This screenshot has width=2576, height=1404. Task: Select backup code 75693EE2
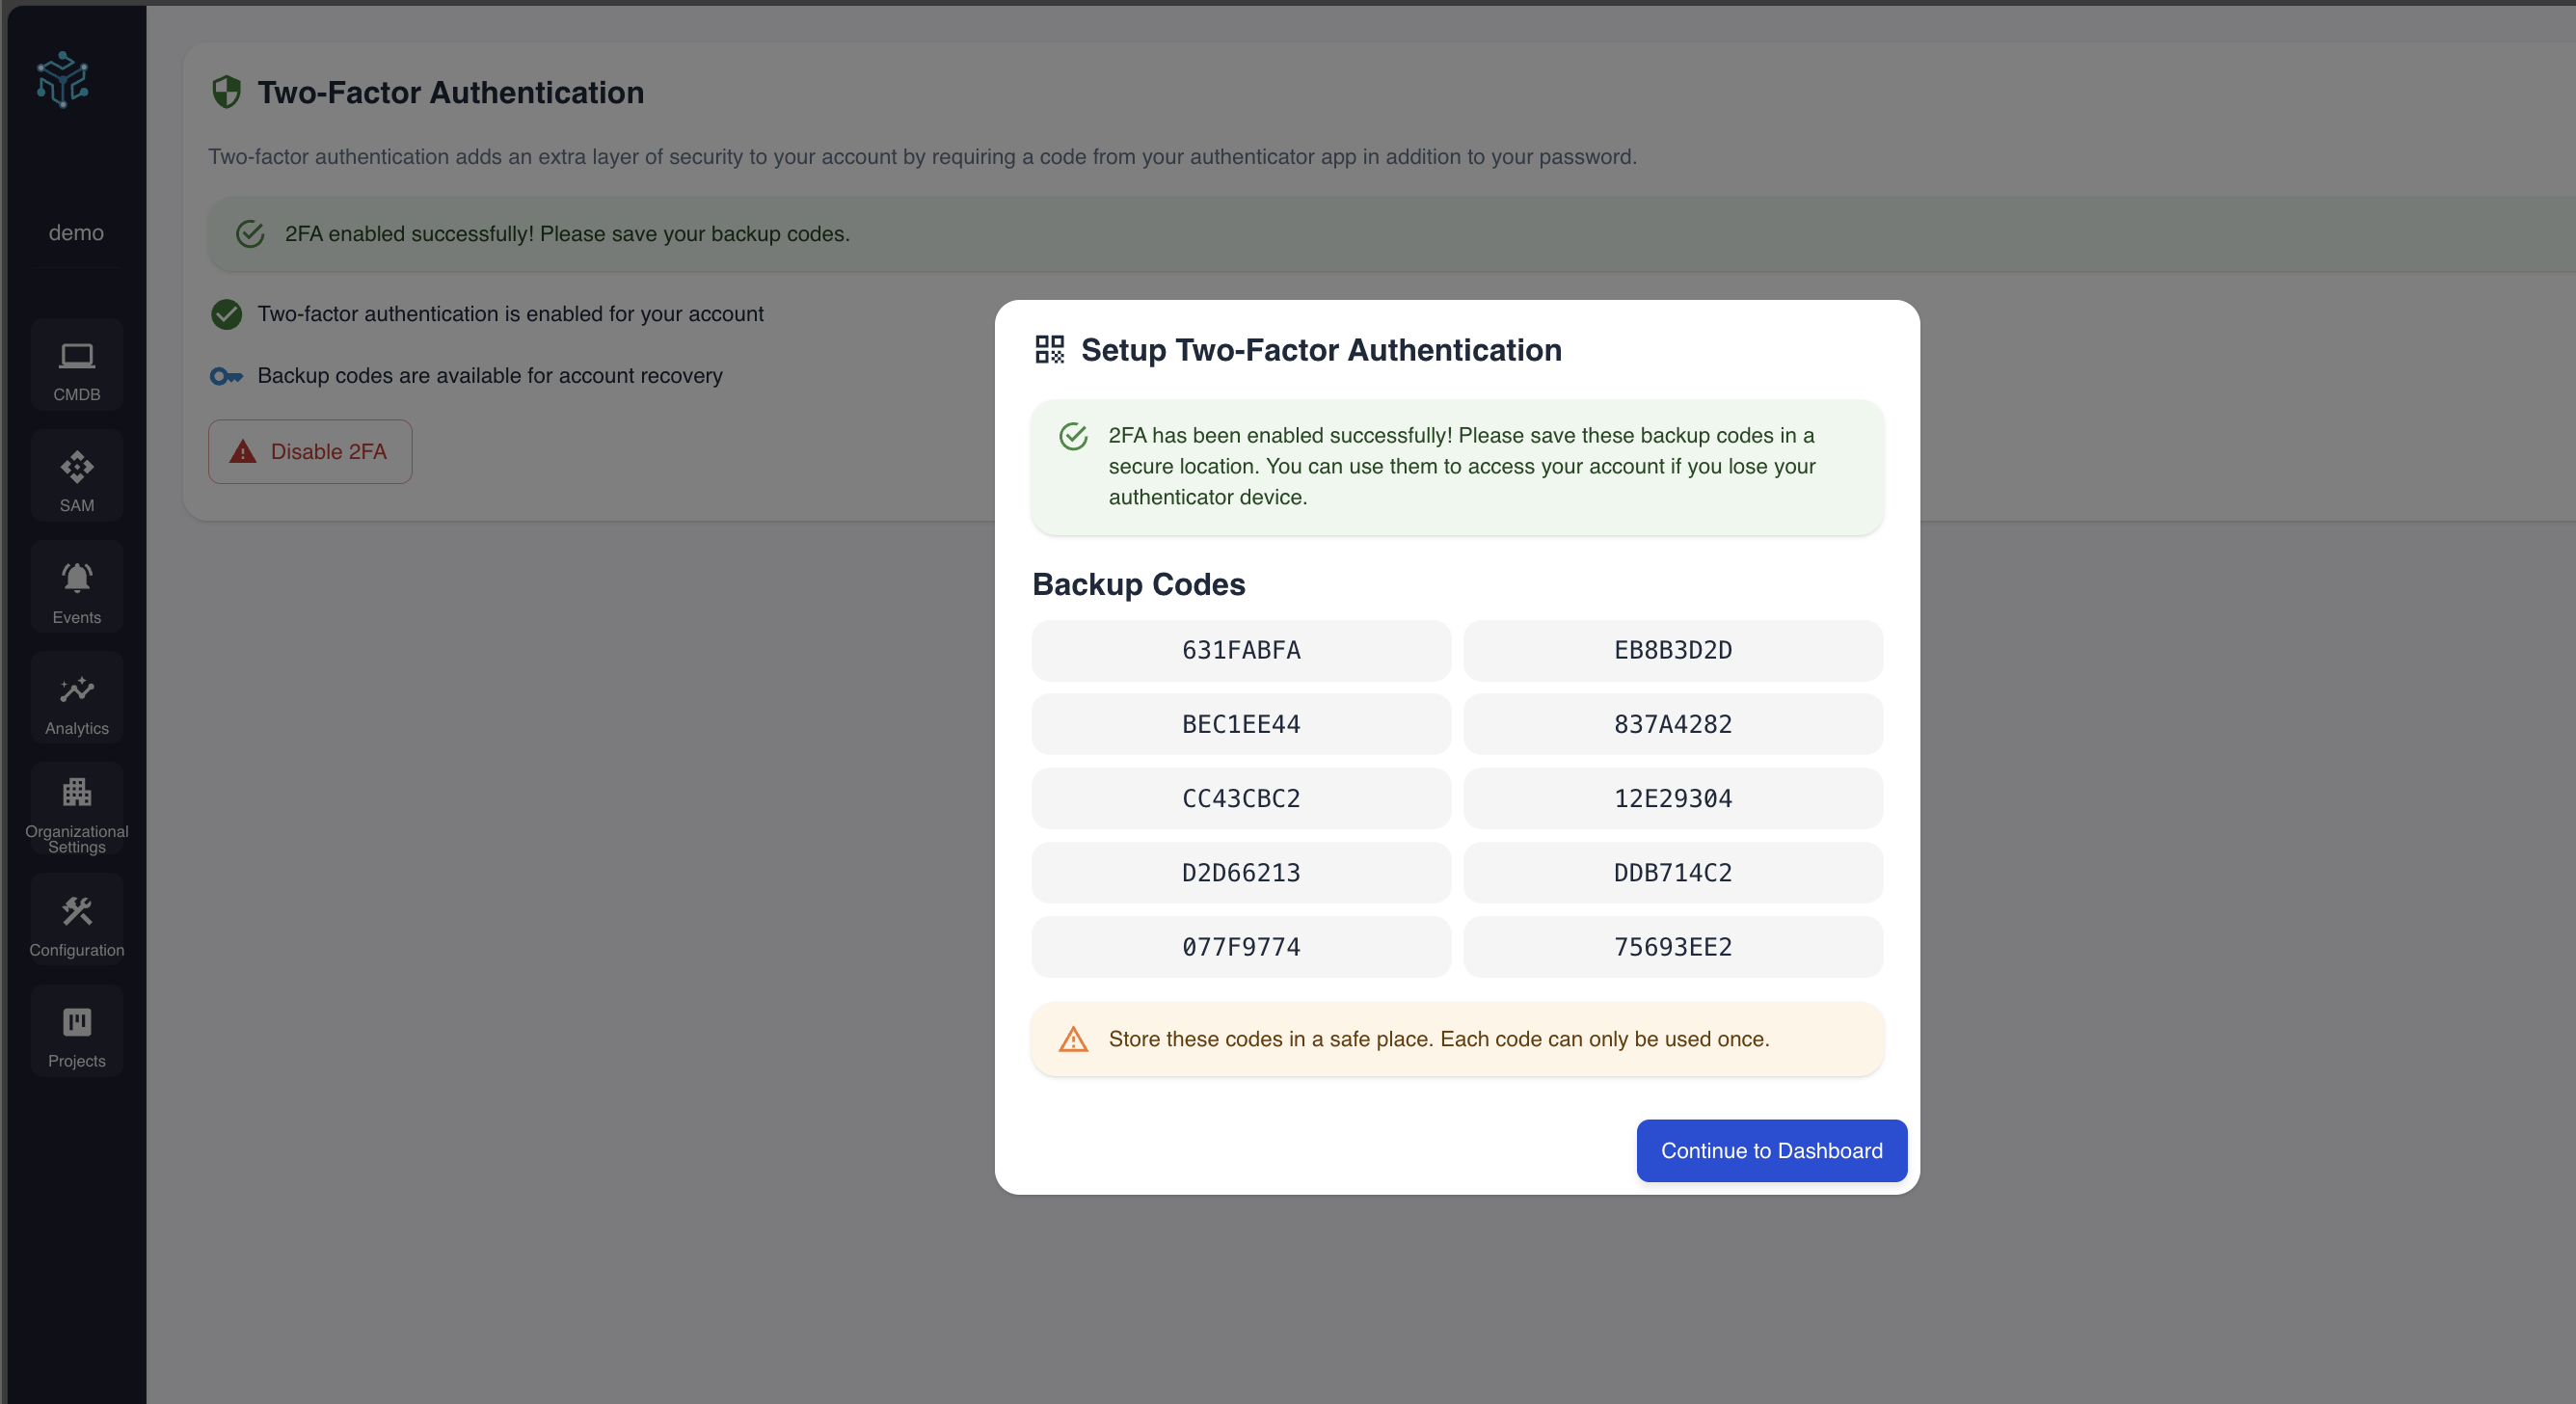coord(1672,946)
